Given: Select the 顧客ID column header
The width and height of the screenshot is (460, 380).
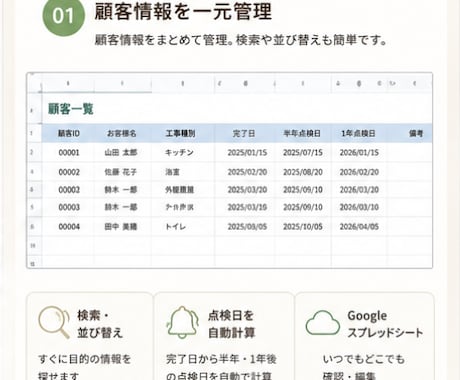Looking at the screenshot, I should click(x=69, y=133).
